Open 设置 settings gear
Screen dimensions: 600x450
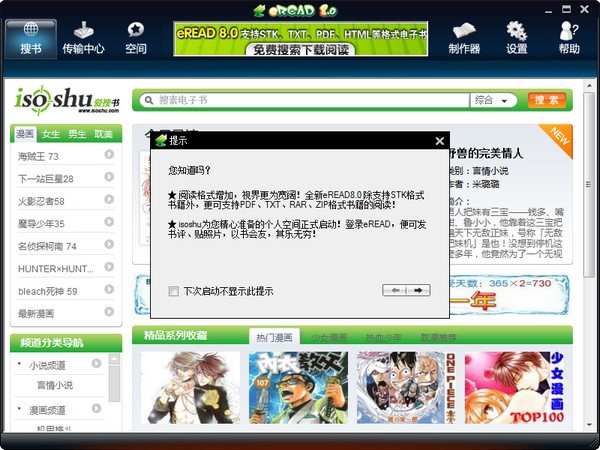click(x=517, y=39)
